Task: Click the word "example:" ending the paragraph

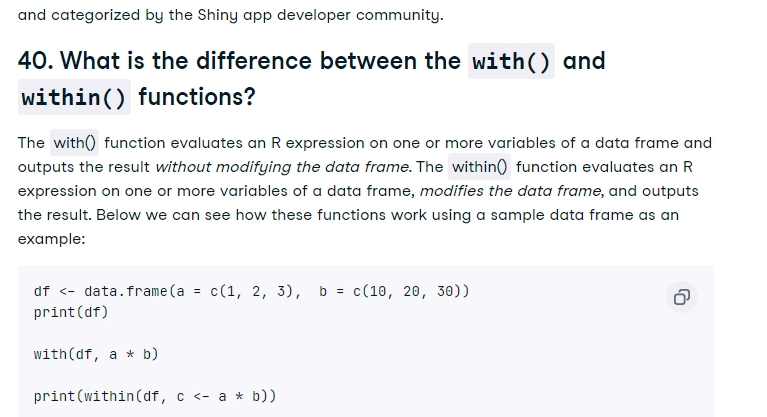Action: (51, 239)
